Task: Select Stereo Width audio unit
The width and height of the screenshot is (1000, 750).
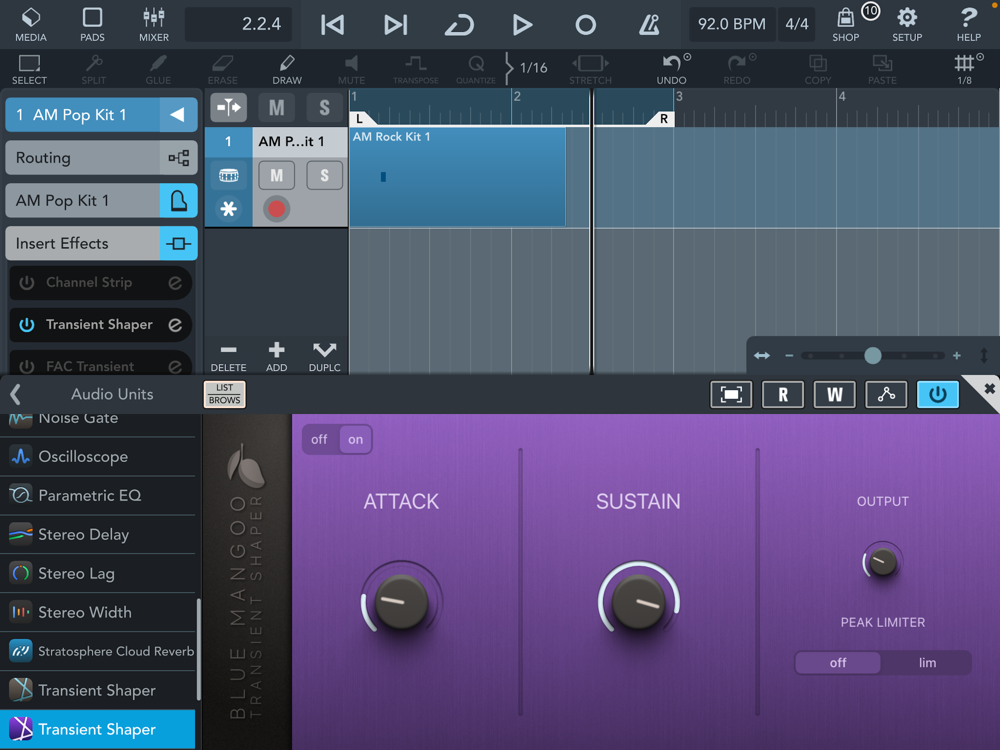Action: tap(98, 612)
